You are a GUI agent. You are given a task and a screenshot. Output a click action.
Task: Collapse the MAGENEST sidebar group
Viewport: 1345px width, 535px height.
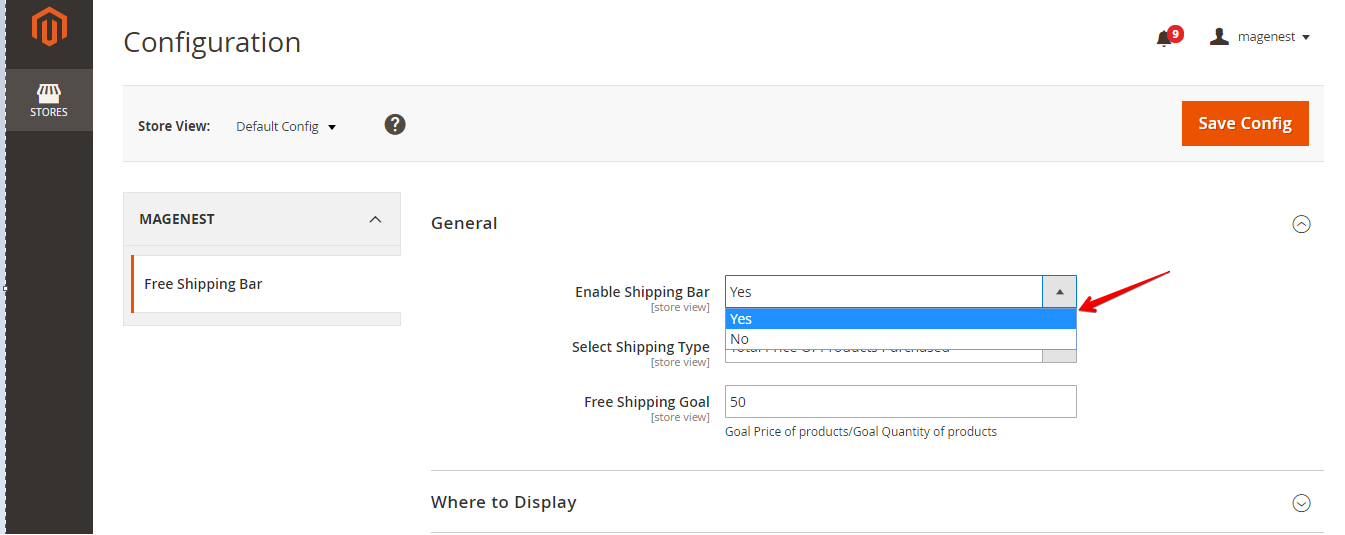(375, 219)
